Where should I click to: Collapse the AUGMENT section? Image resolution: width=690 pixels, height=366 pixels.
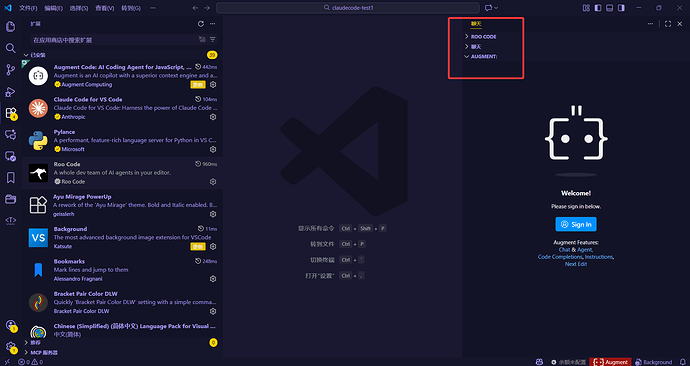click(x=481, y=57)
